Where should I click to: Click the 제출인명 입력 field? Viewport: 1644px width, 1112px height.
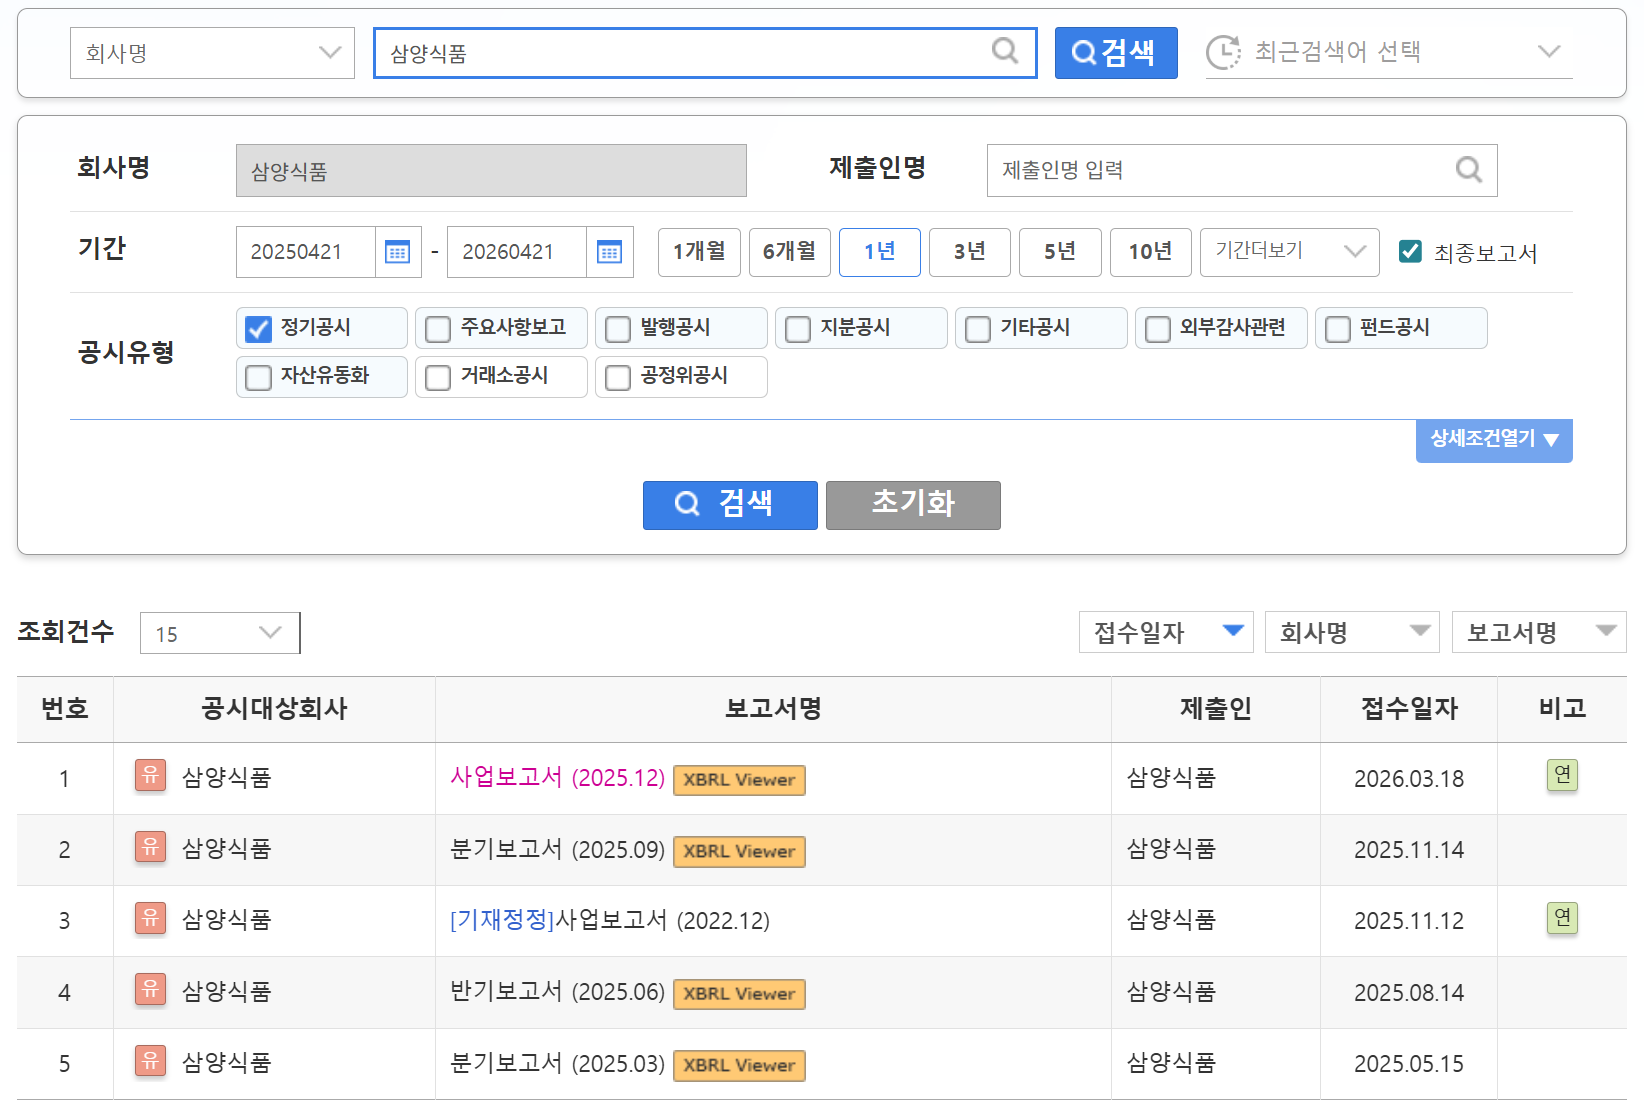coord(1242,170)
